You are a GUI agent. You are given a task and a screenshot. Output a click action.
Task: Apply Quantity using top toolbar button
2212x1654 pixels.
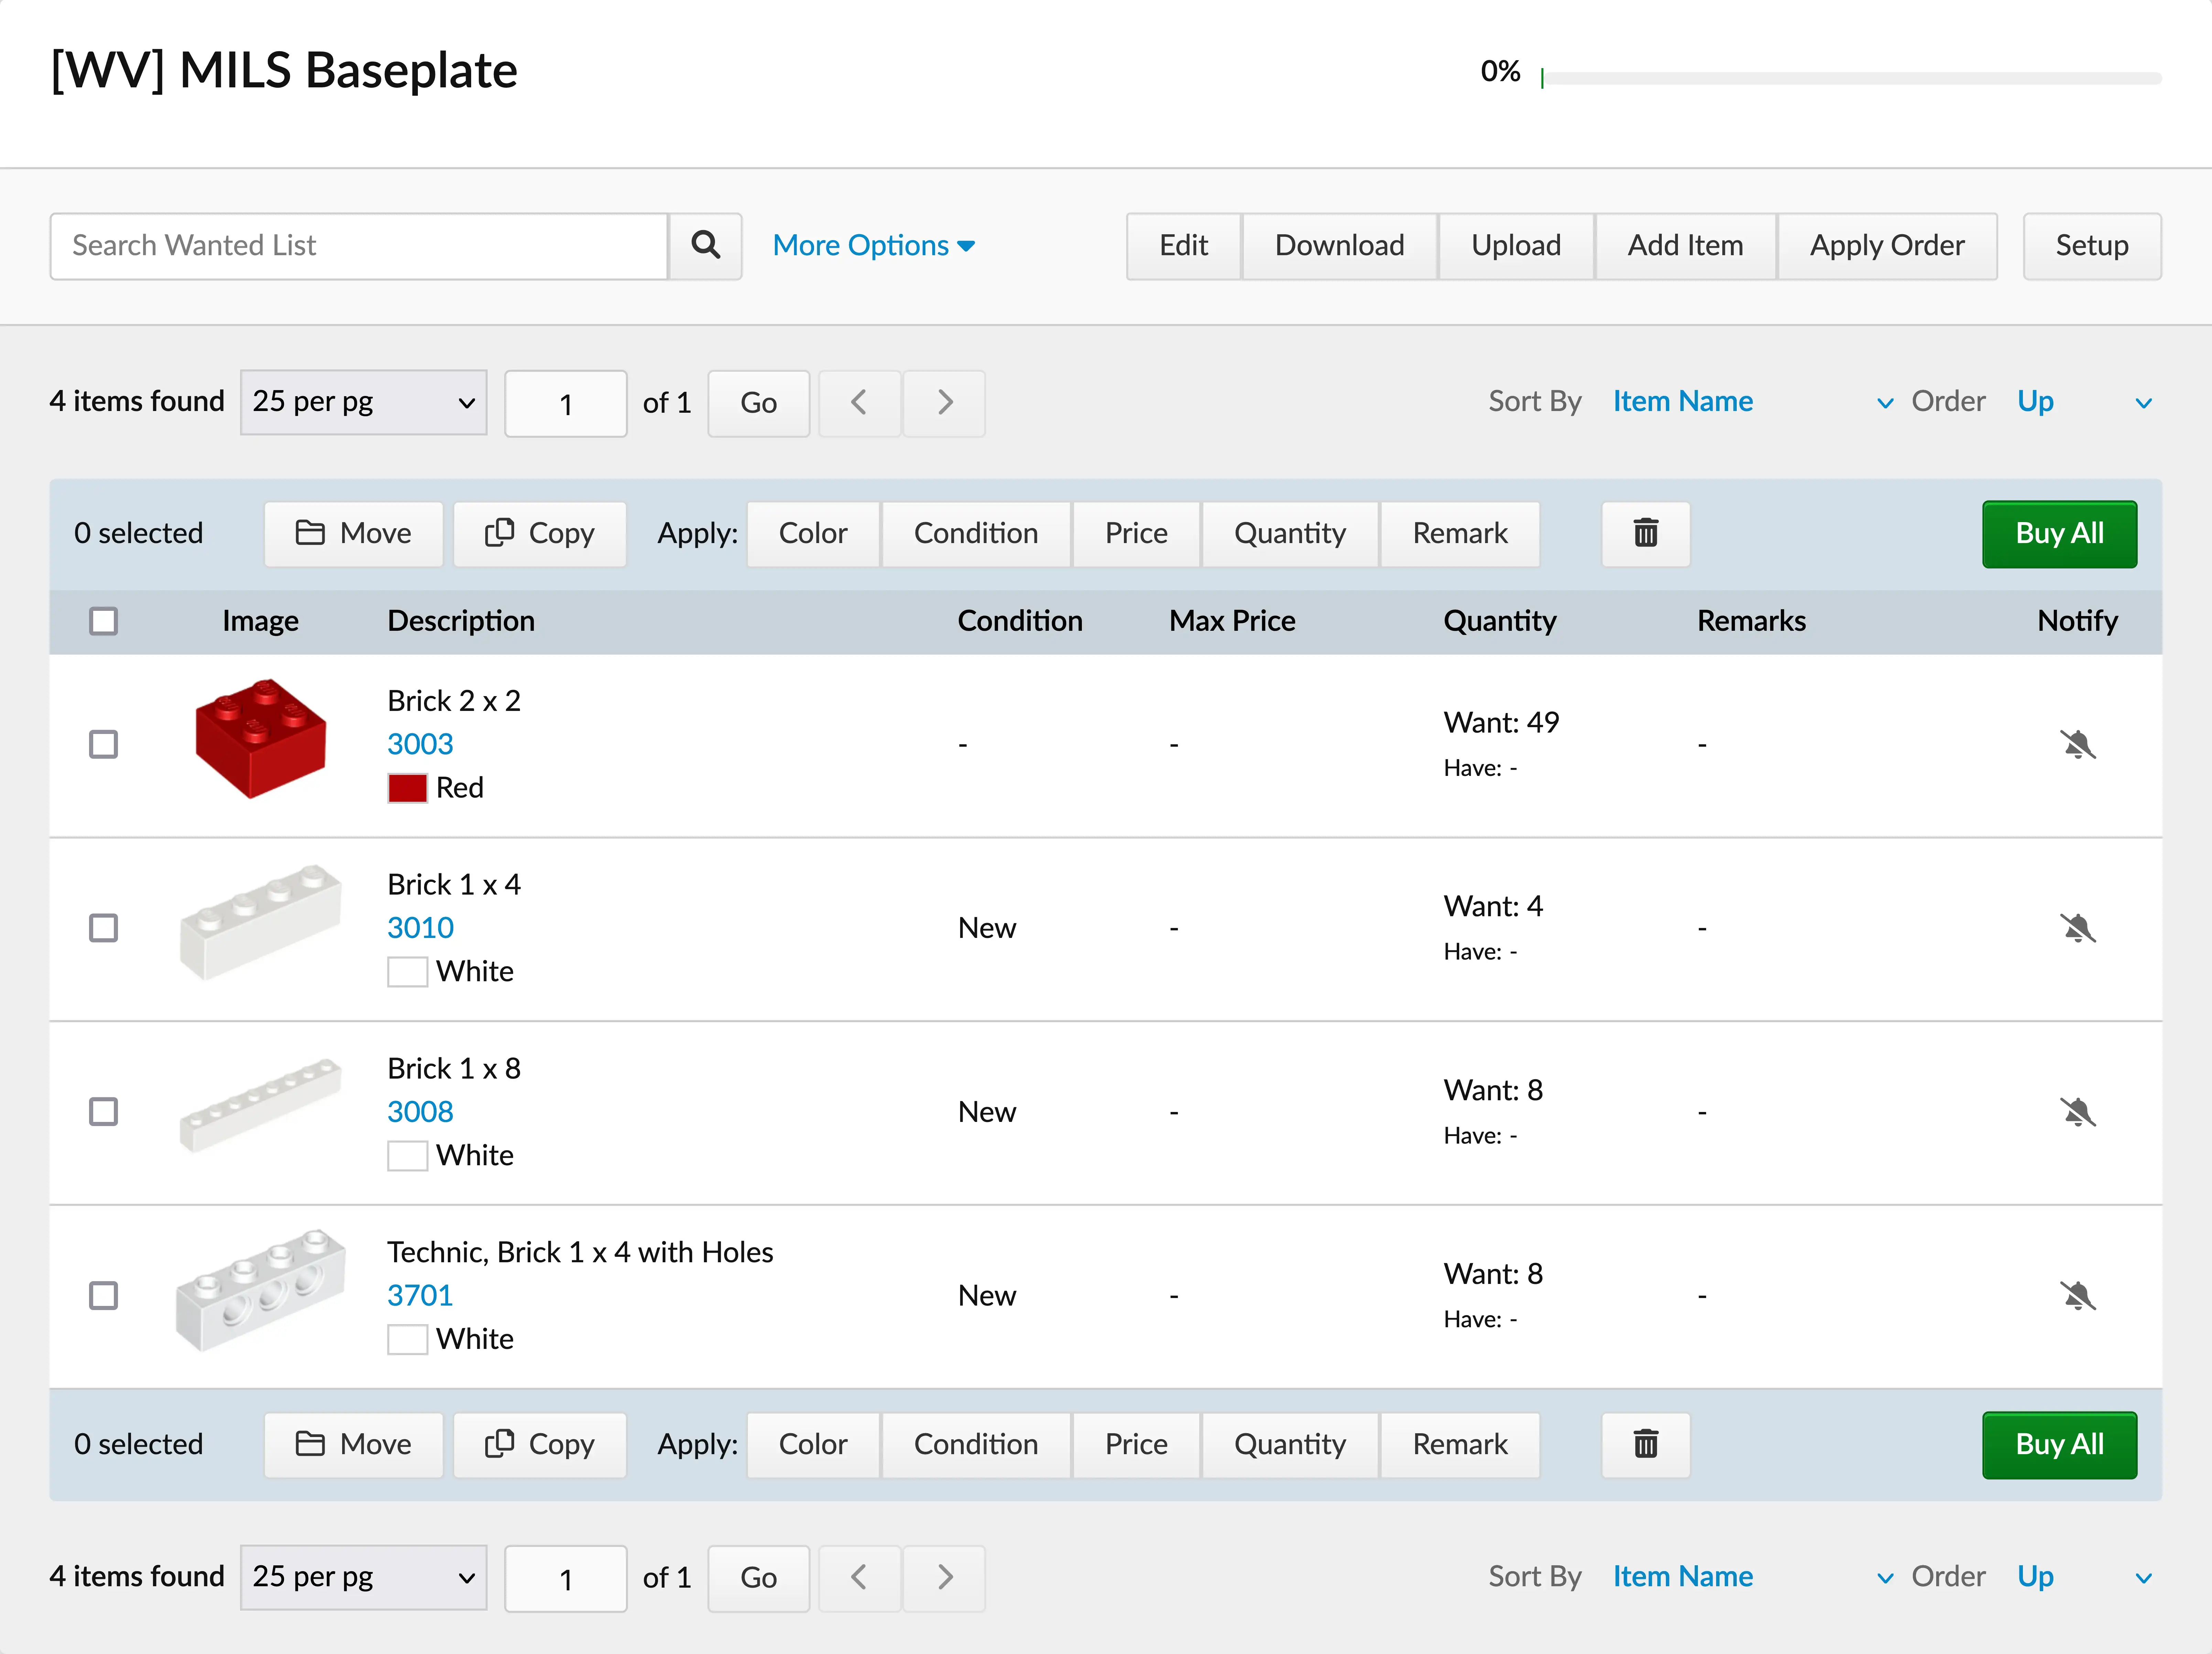[x=1290, y=534]
